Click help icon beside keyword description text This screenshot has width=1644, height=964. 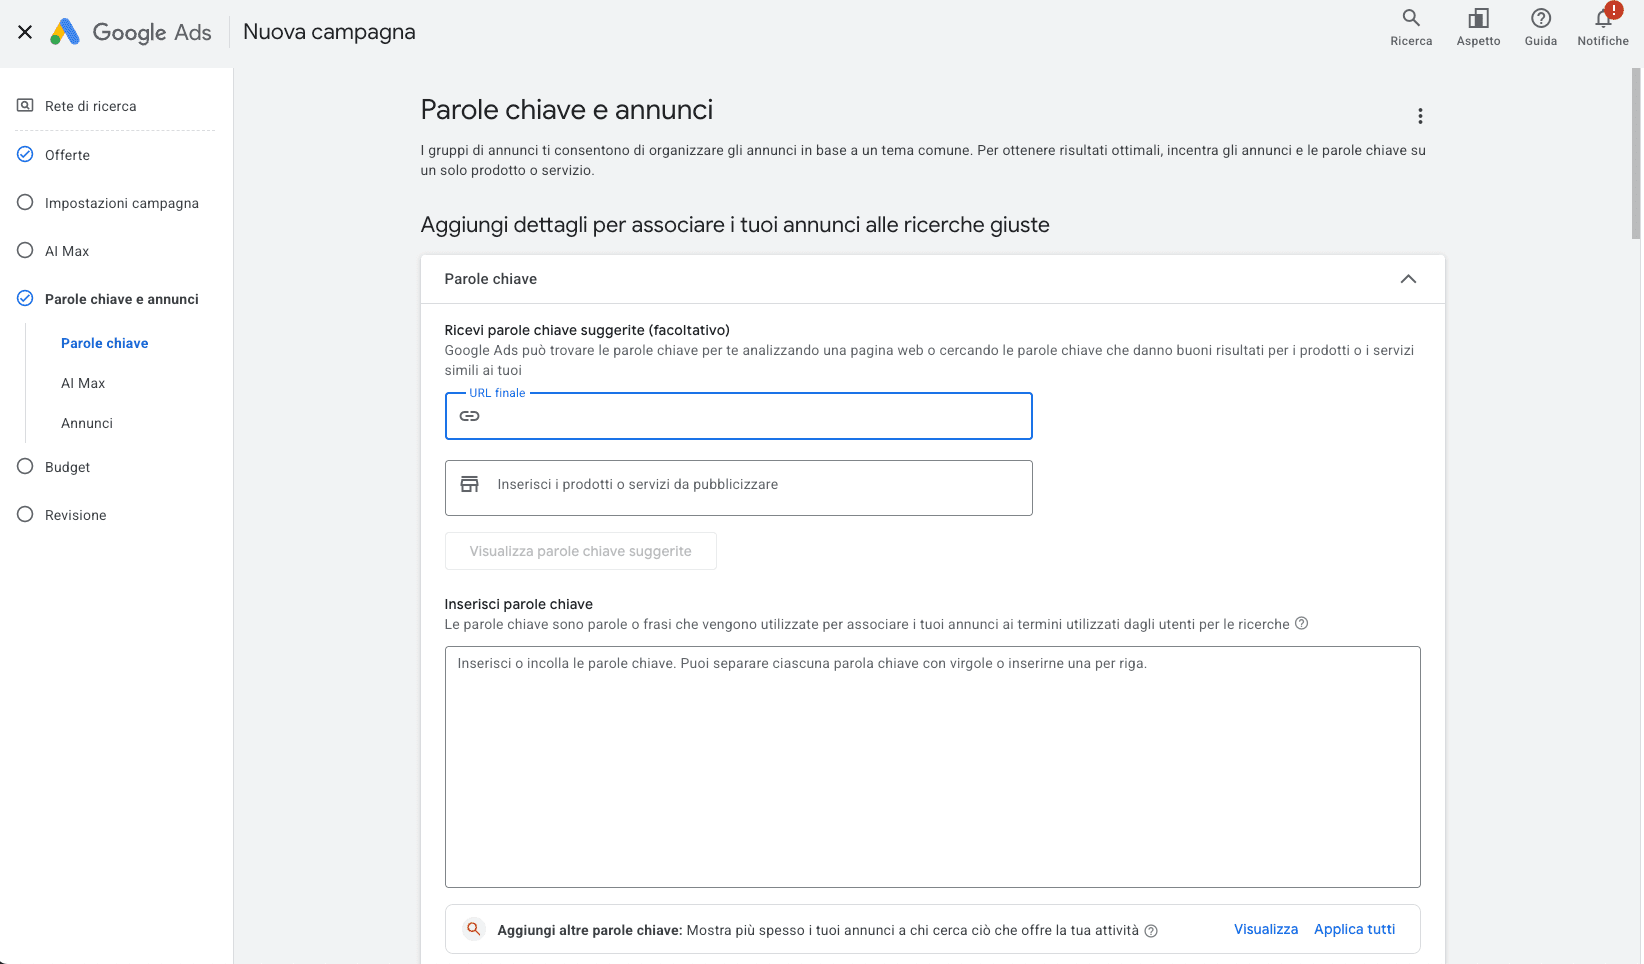tap(1301, 623)
